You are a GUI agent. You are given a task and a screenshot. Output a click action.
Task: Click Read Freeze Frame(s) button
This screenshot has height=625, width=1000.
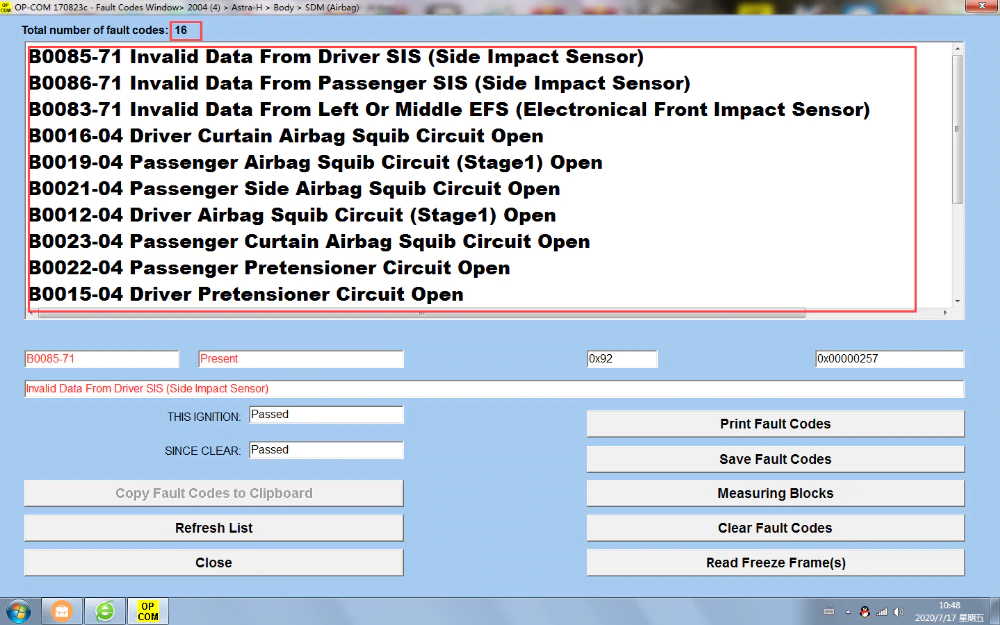pos(775,563)
